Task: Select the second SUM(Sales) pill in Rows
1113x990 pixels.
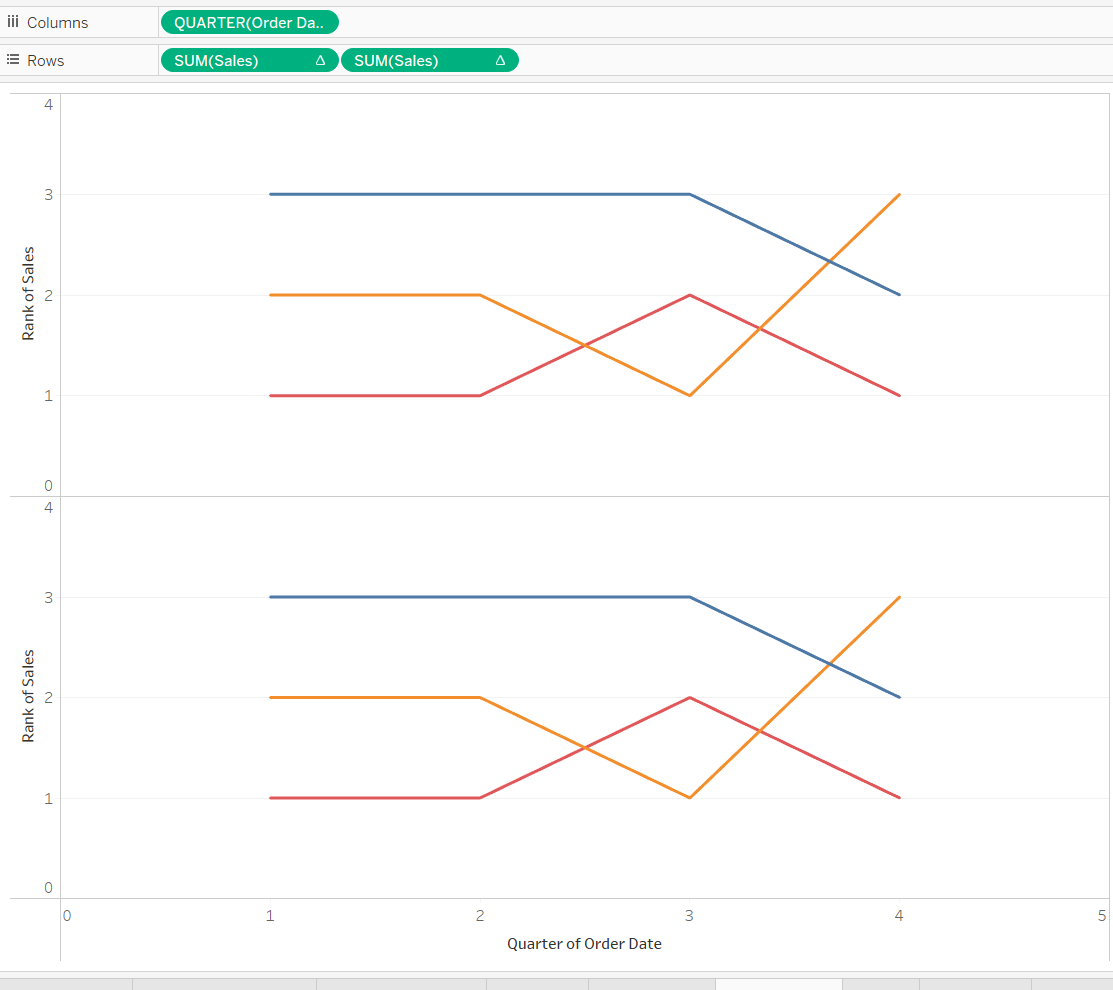Action: (429, 60)
